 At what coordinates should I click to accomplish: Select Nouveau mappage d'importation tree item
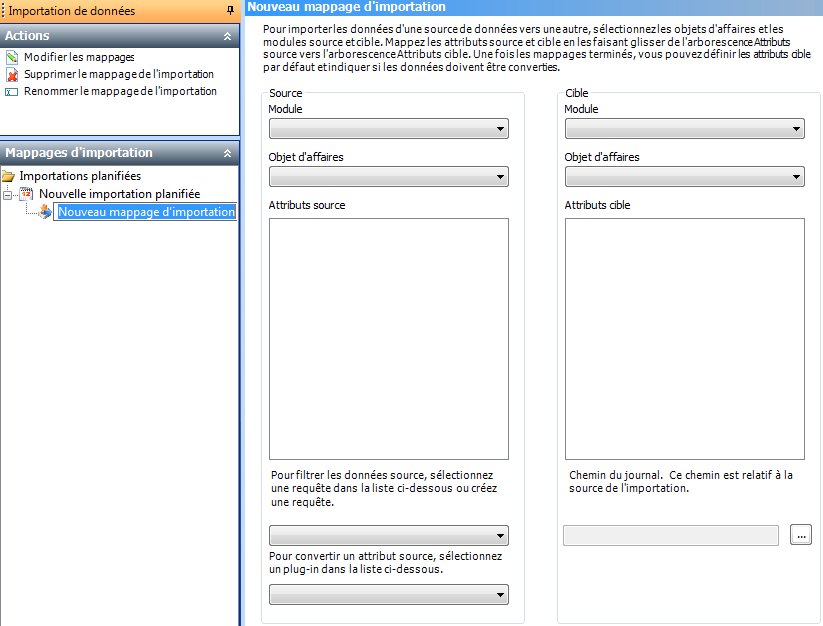point(146,212)
